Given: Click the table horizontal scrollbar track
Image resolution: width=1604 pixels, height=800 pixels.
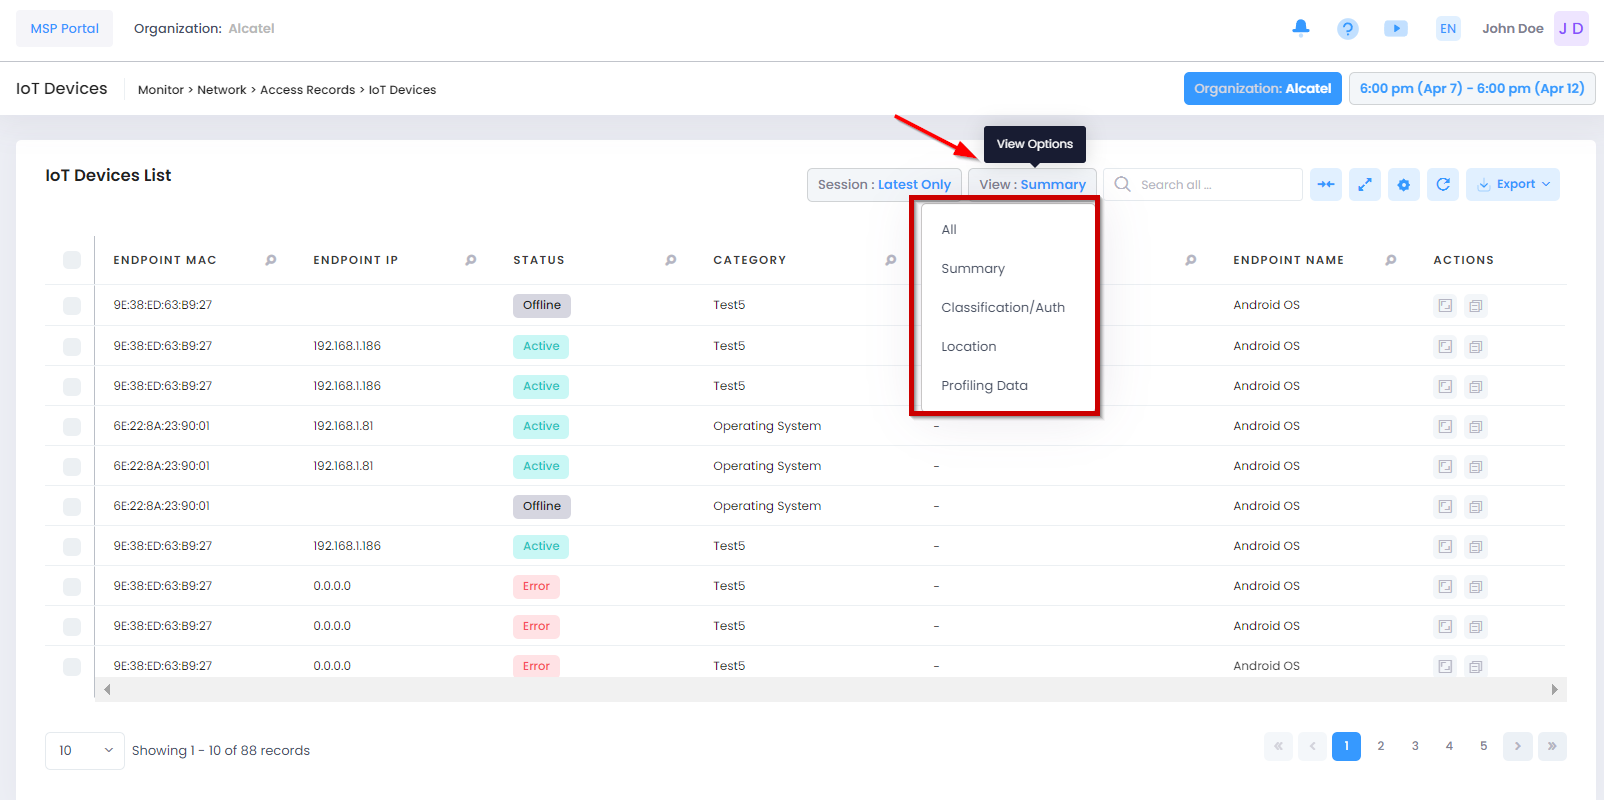Looking at the screenshot, I should pos(830,689).
